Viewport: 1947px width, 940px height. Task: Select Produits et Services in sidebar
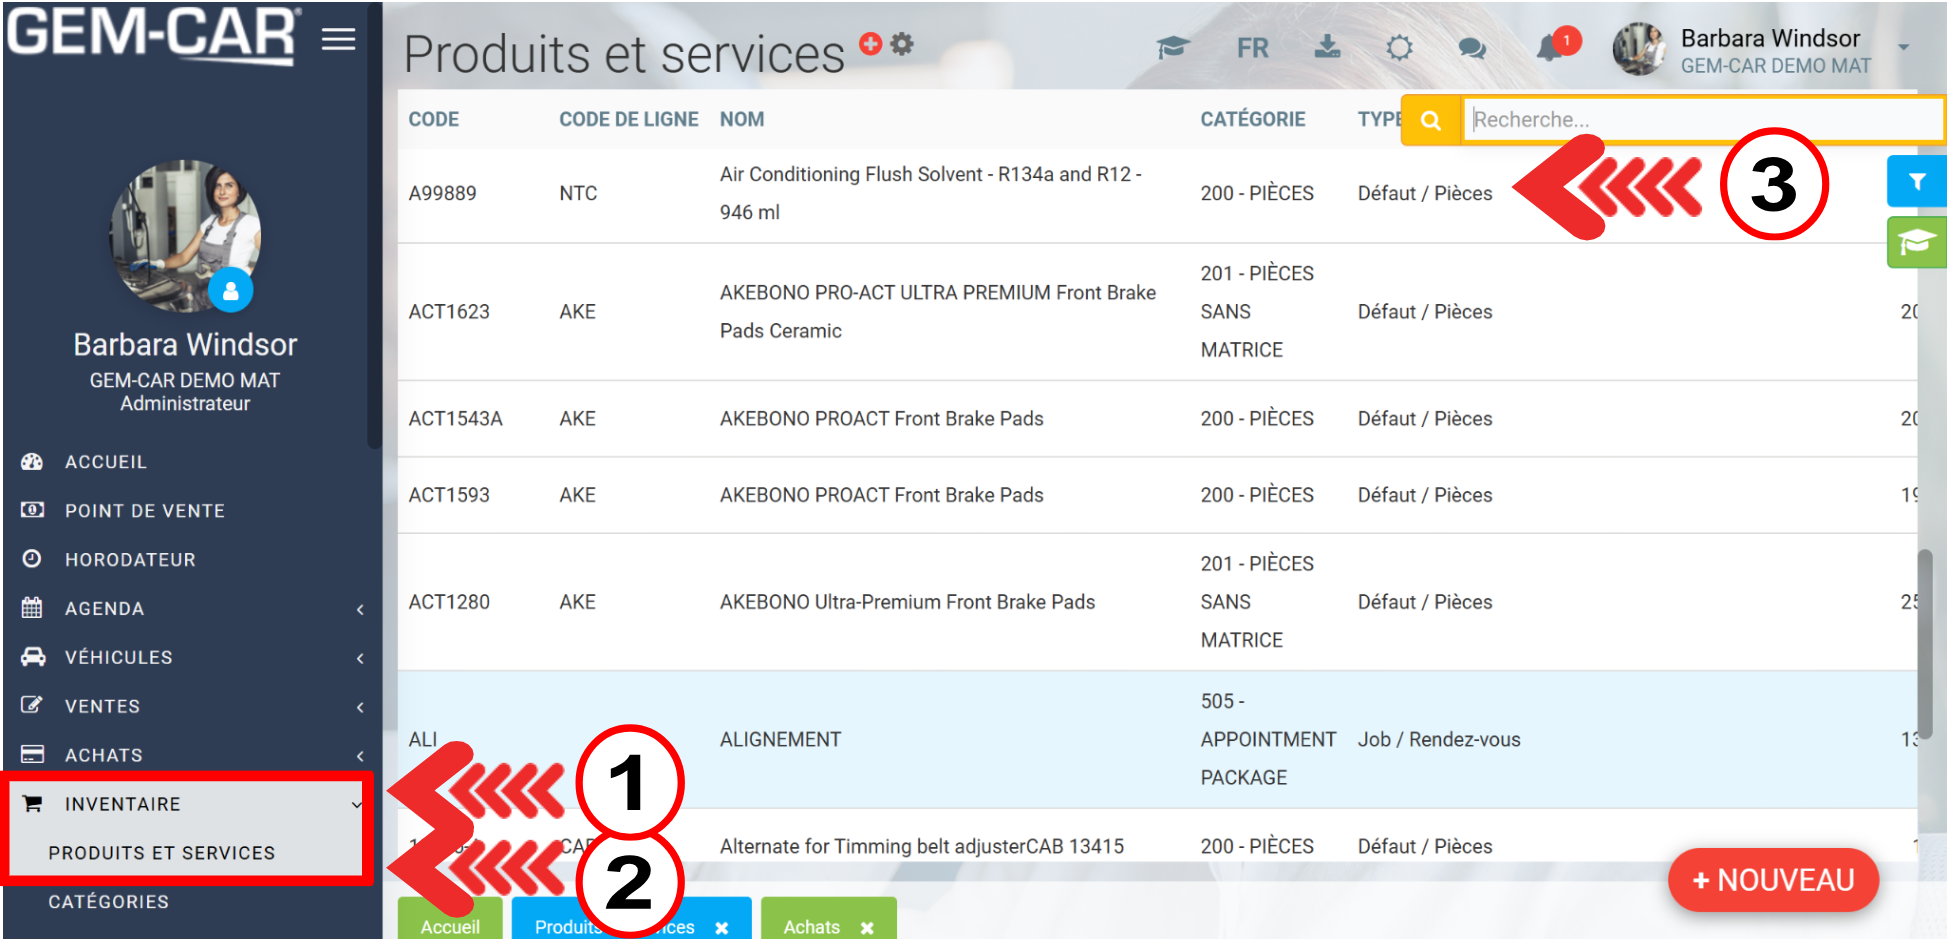(x=162, y=853)
